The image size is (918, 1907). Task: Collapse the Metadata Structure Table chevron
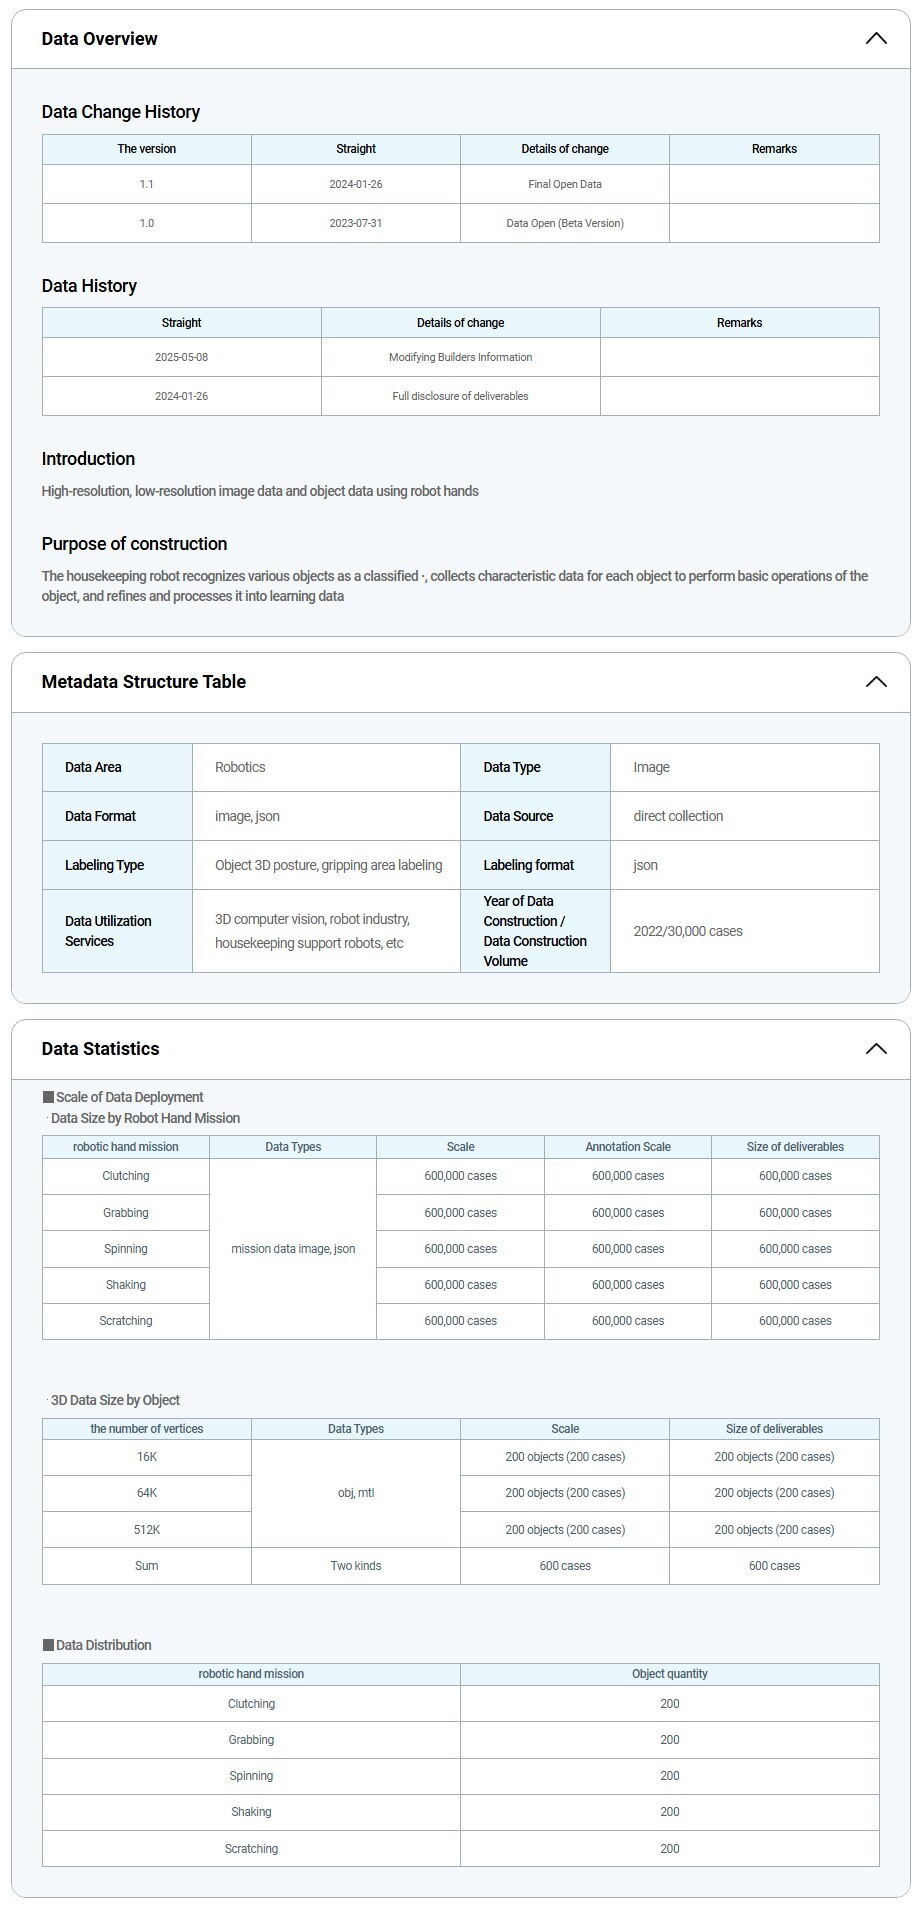tap(875, 682)
